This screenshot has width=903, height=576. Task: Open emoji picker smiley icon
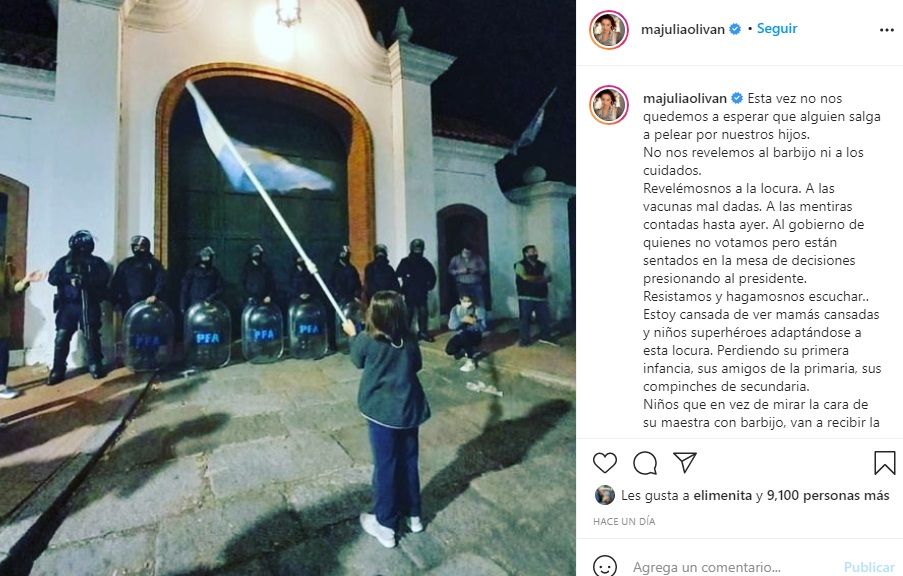[x=605, y=567]
